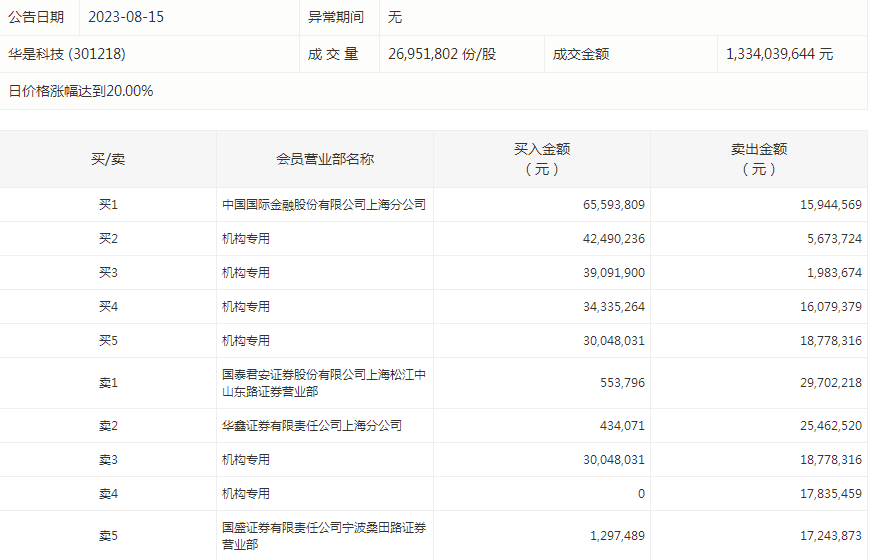Image resolution: width=872 pixels, height=560 pixels.
Task: Click the 日价格涨幅达到20.00% reason text
Action: pos(81,91)
